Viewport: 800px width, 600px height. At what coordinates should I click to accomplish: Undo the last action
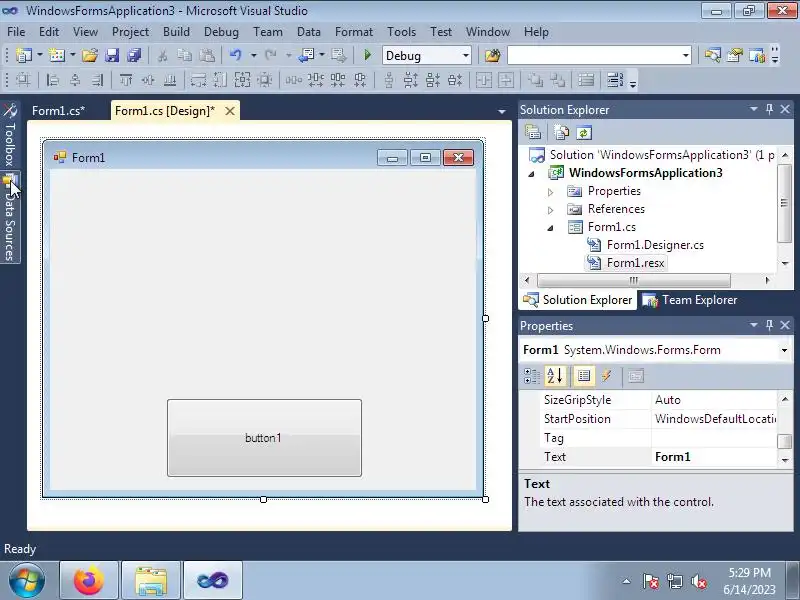(235, 55)
